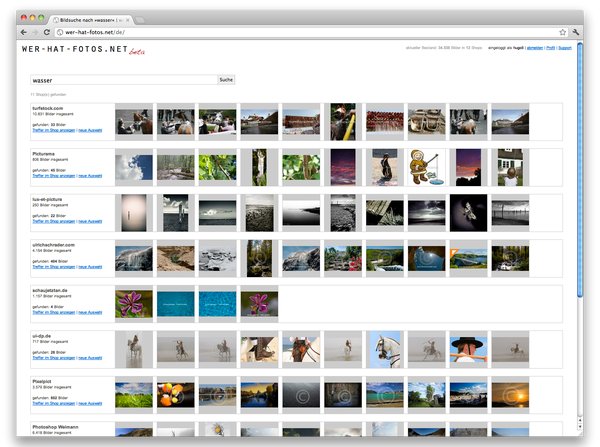Click neue Auswahl in the uli-dp.de row

click(90, 358)
